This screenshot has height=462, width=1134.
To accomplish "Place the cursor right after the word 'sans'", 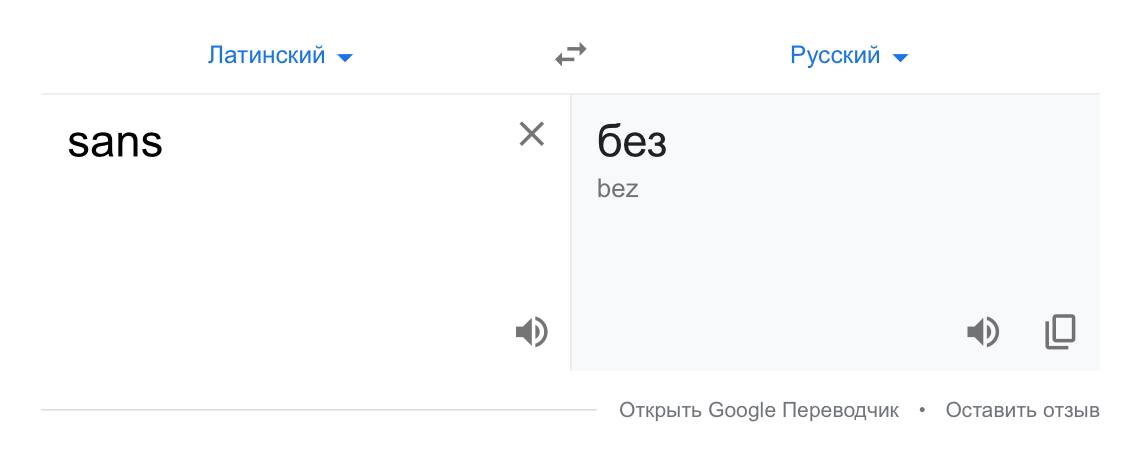I will (x=165, y=142).
